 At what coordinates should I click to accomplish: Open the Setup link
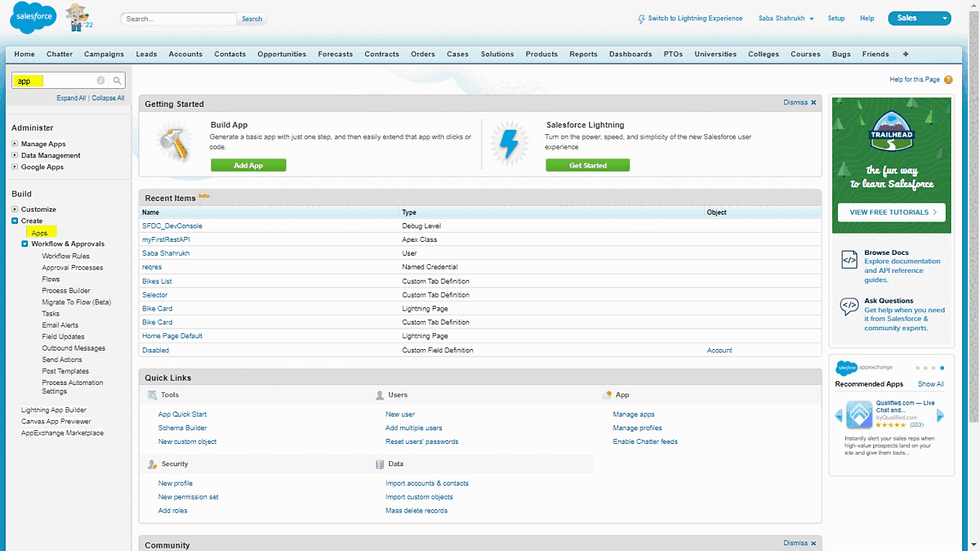pyautogui.click(x=836, y=19)
